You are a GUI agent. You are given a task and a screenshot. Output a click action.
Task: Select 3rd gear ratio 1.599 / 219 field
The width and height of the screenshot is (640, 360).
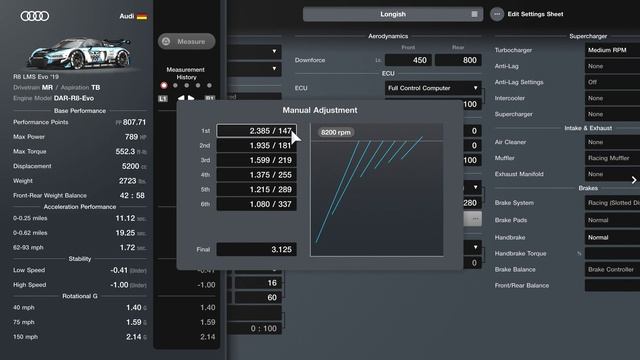256,160
